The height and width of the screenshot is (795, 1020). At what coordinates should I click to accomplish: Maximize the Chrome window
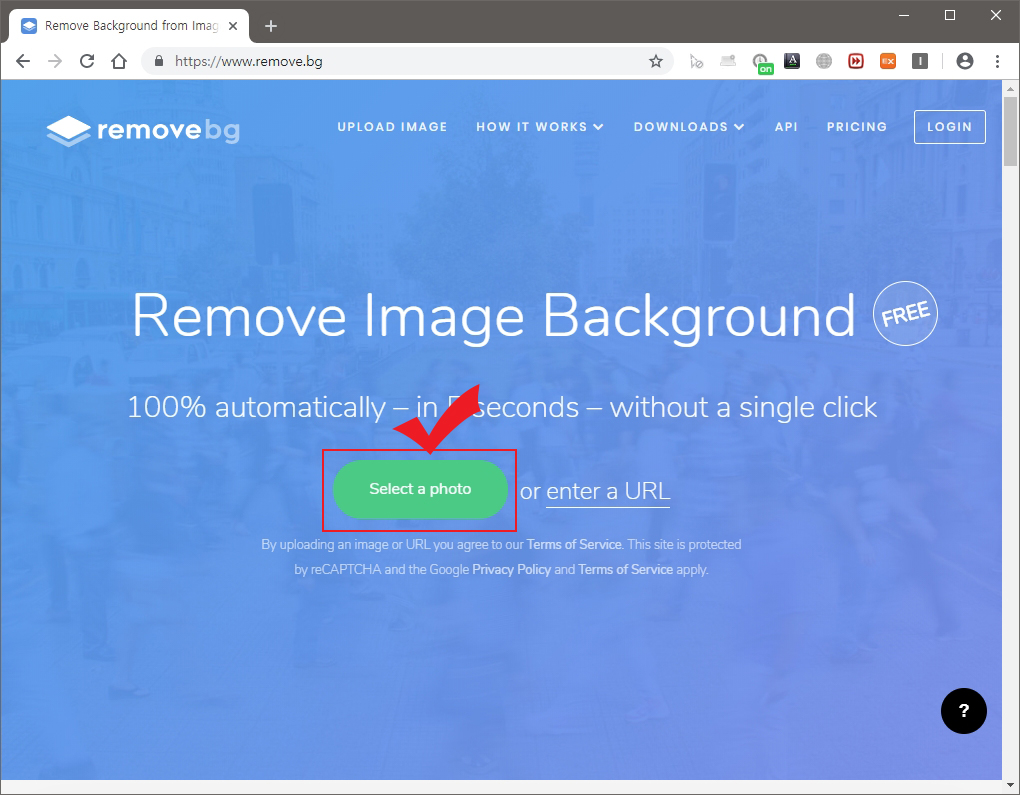tap(950, 15)
